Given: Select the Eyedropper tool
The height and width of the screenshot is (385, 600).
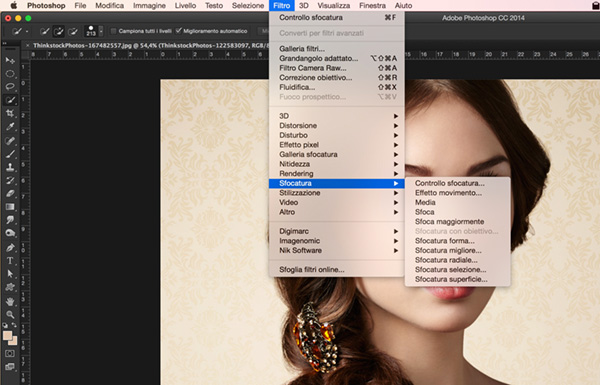Looking at the screenshot, I should pos(10,126).
